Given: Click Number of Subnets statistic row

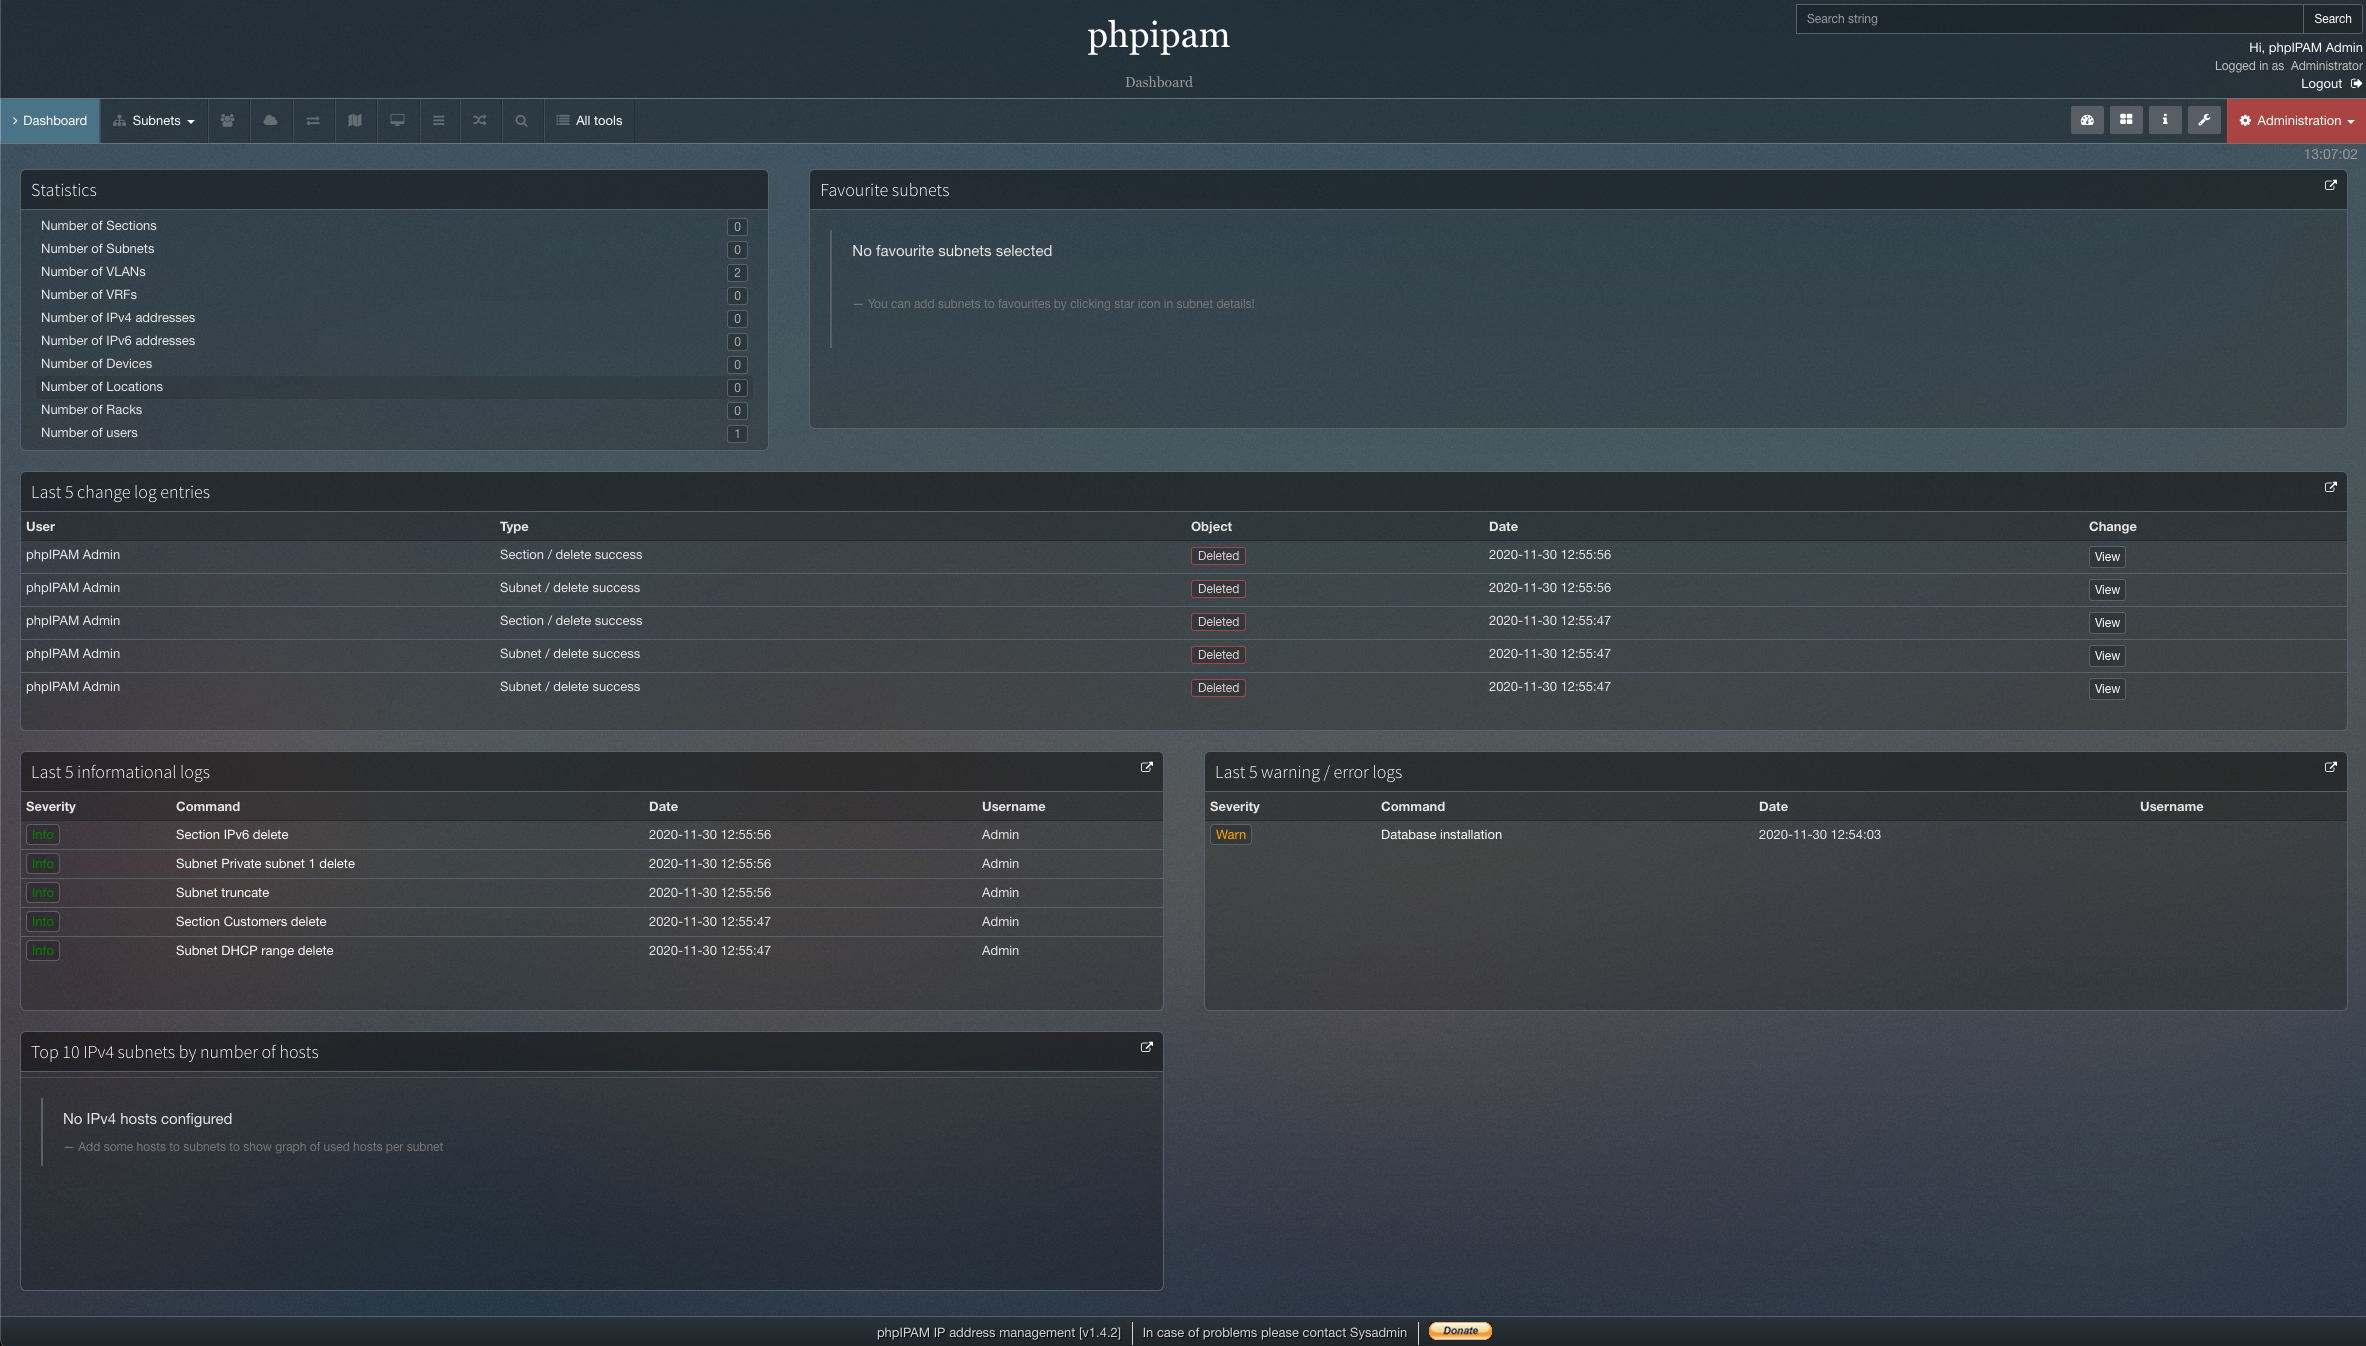Looking at the screenshot, I should tap(394, 249).
